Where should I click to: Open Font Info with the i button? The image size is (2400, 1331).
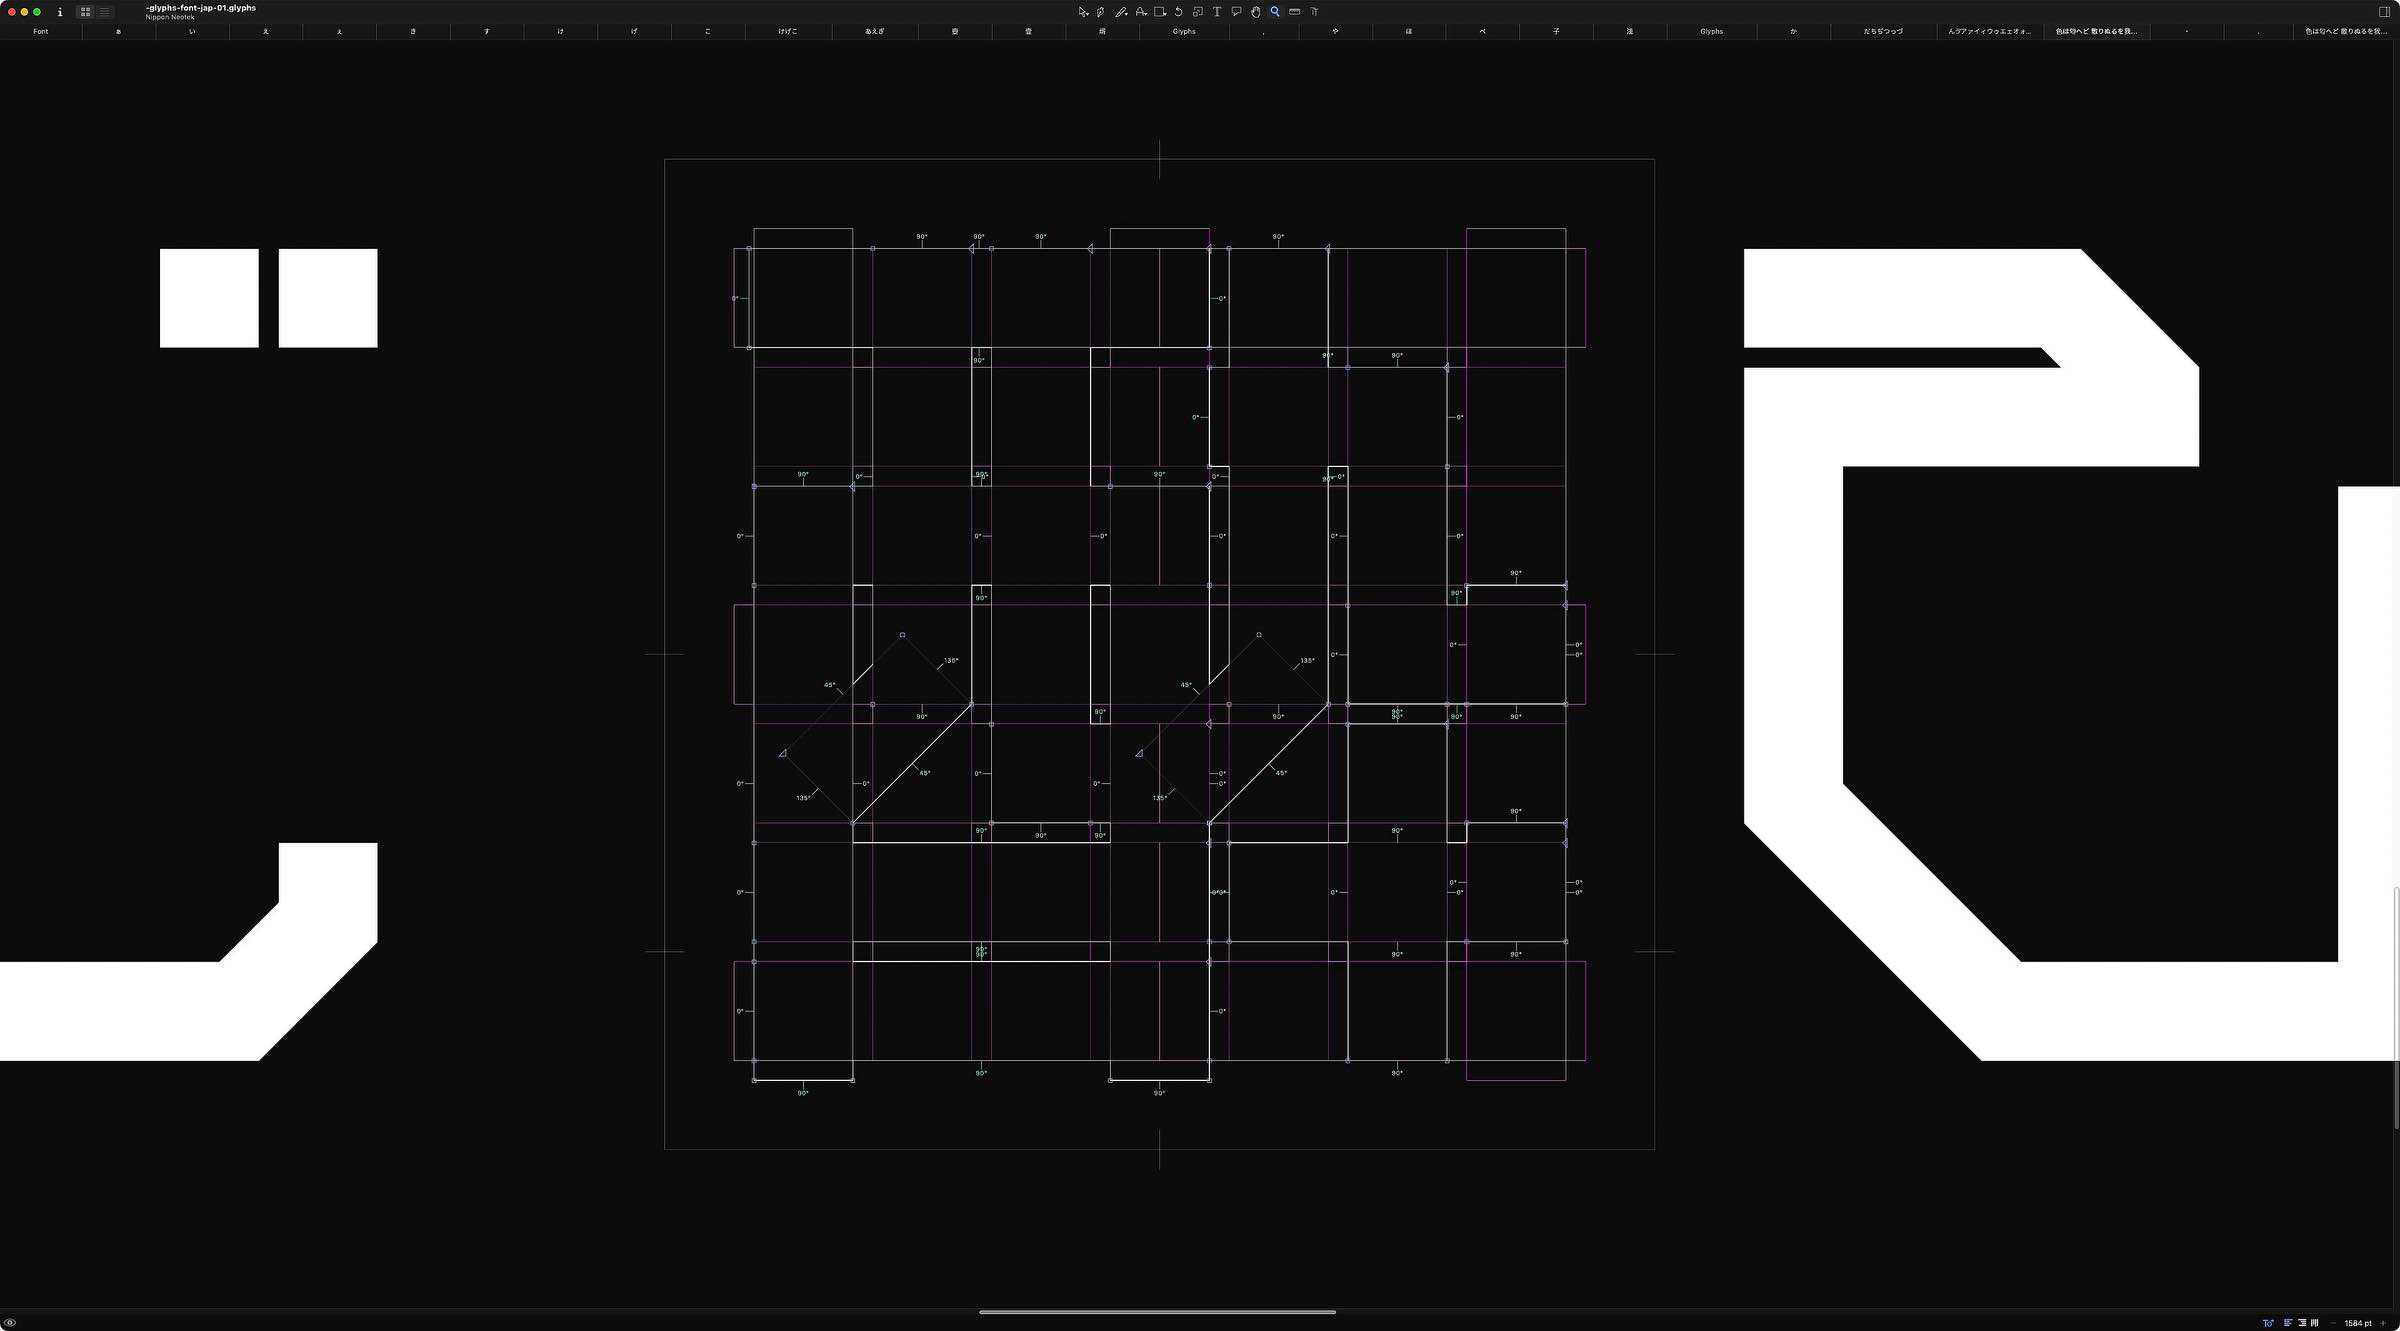click(60, 12)
